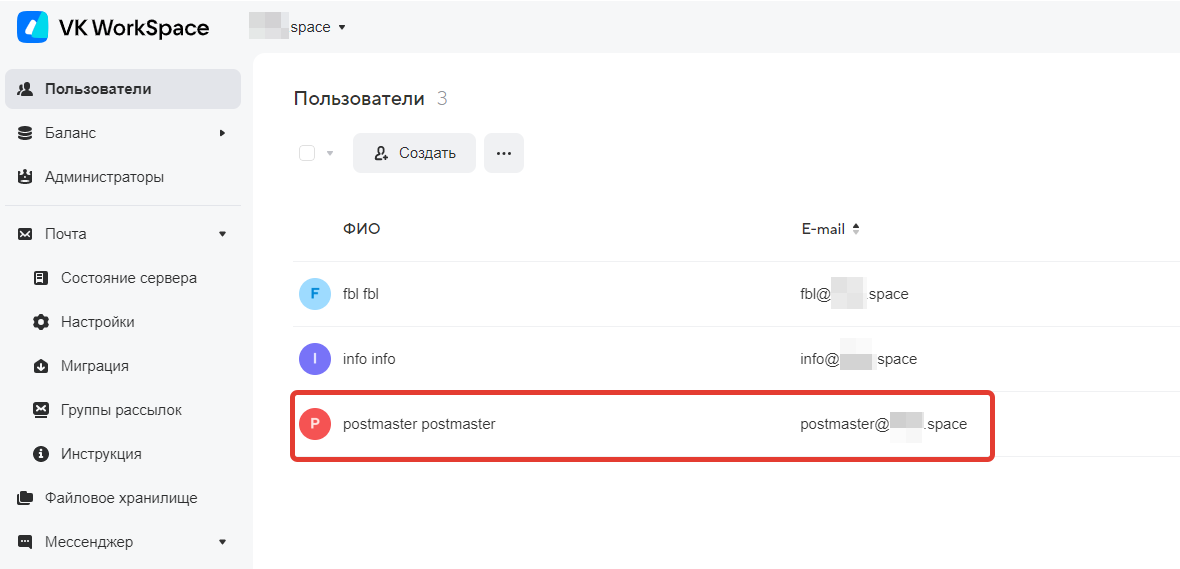Expand the Мессенджер section arrow
The height and width of the screenshot is (569, 1180).
click(x=222, y=542)
